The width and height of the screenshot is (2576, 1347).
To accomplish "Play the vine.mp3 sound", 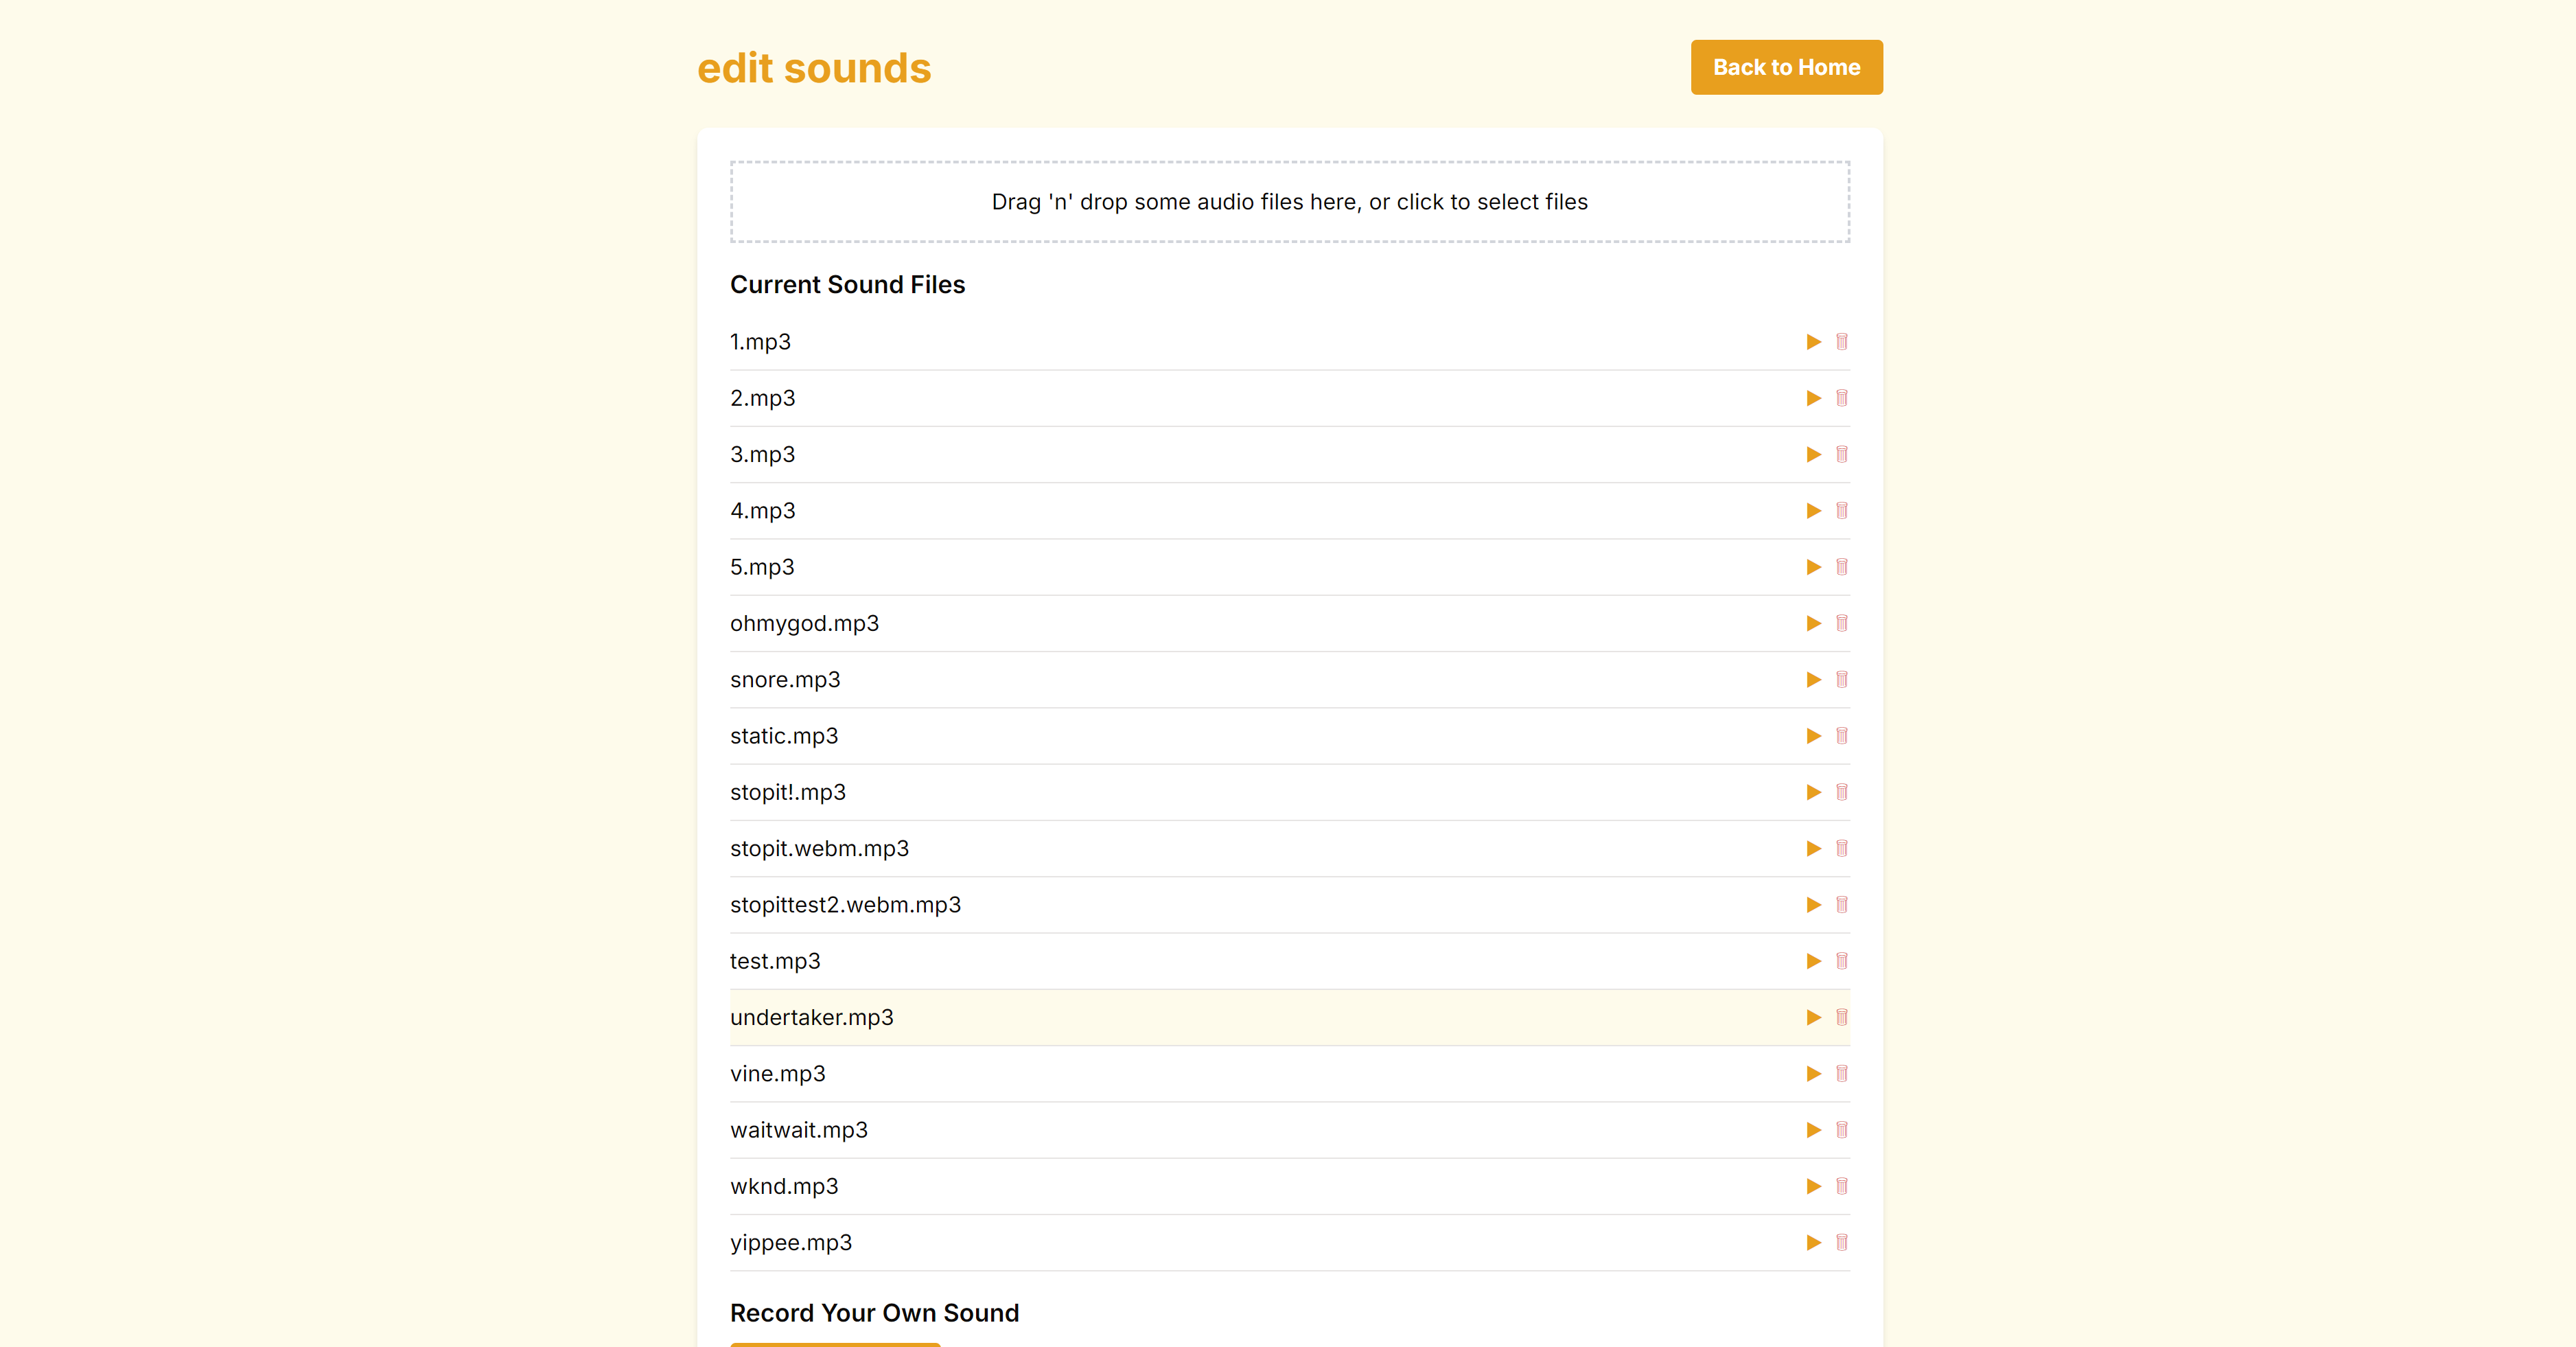I will (1813, 1074).
